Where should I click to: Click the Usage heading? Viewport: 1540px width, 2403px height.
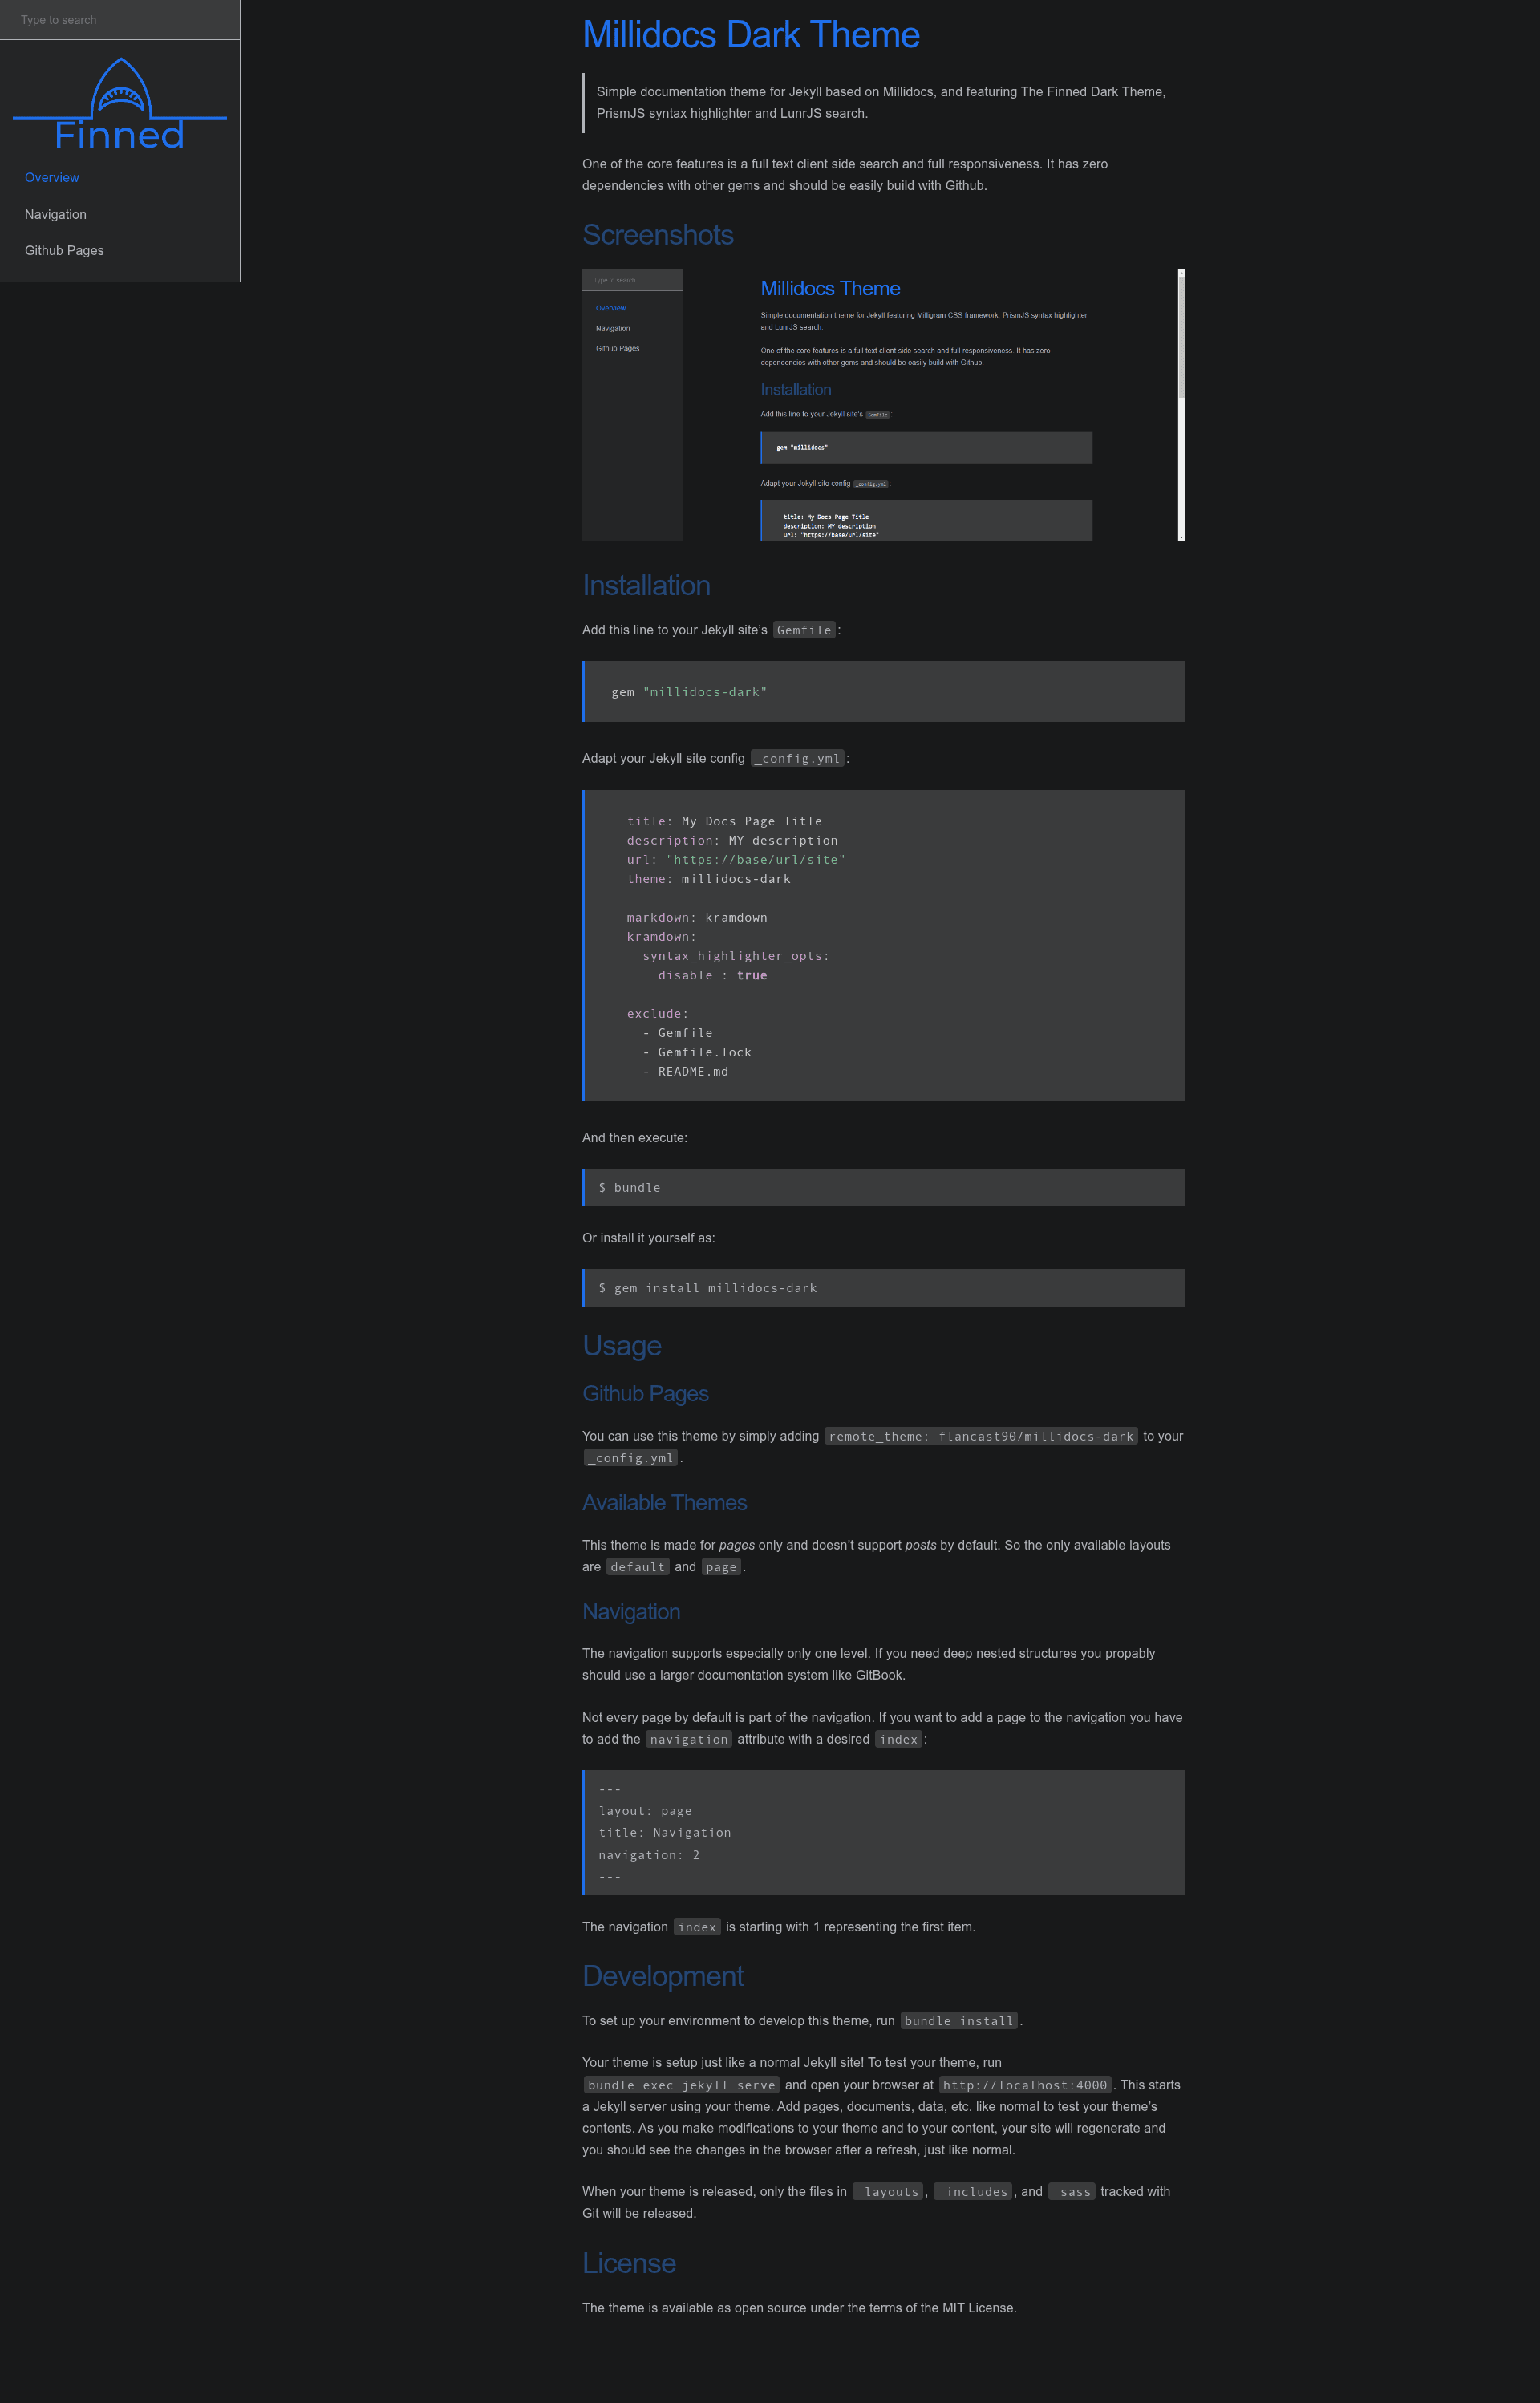click(622, 1346)
